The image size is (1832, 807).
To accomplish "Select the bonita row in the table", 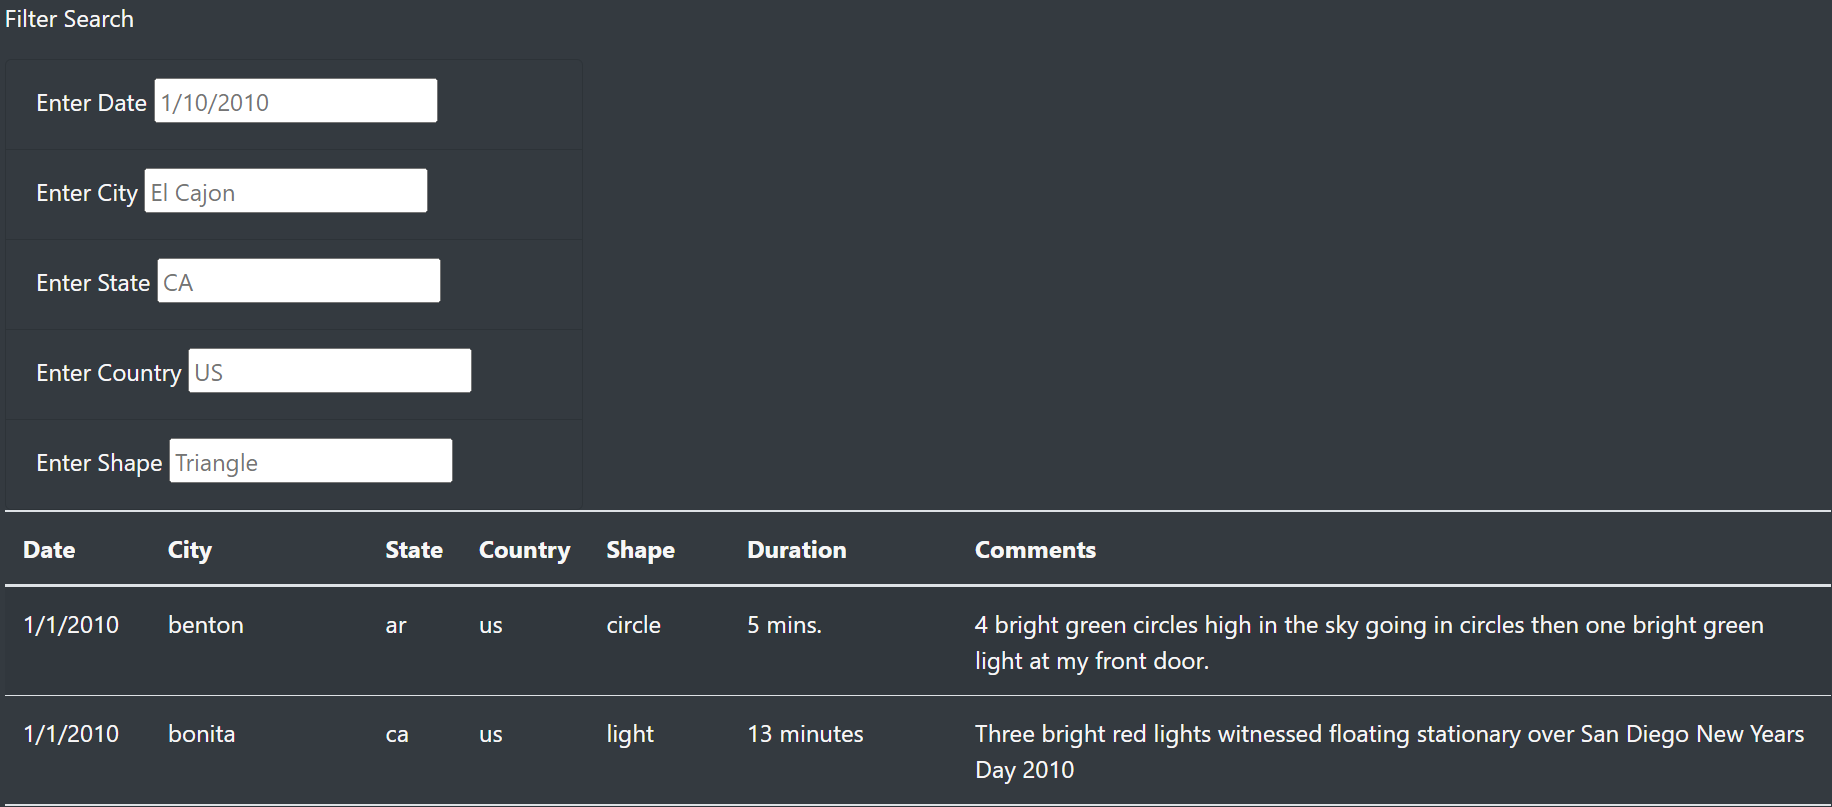I will pos(201,733).
